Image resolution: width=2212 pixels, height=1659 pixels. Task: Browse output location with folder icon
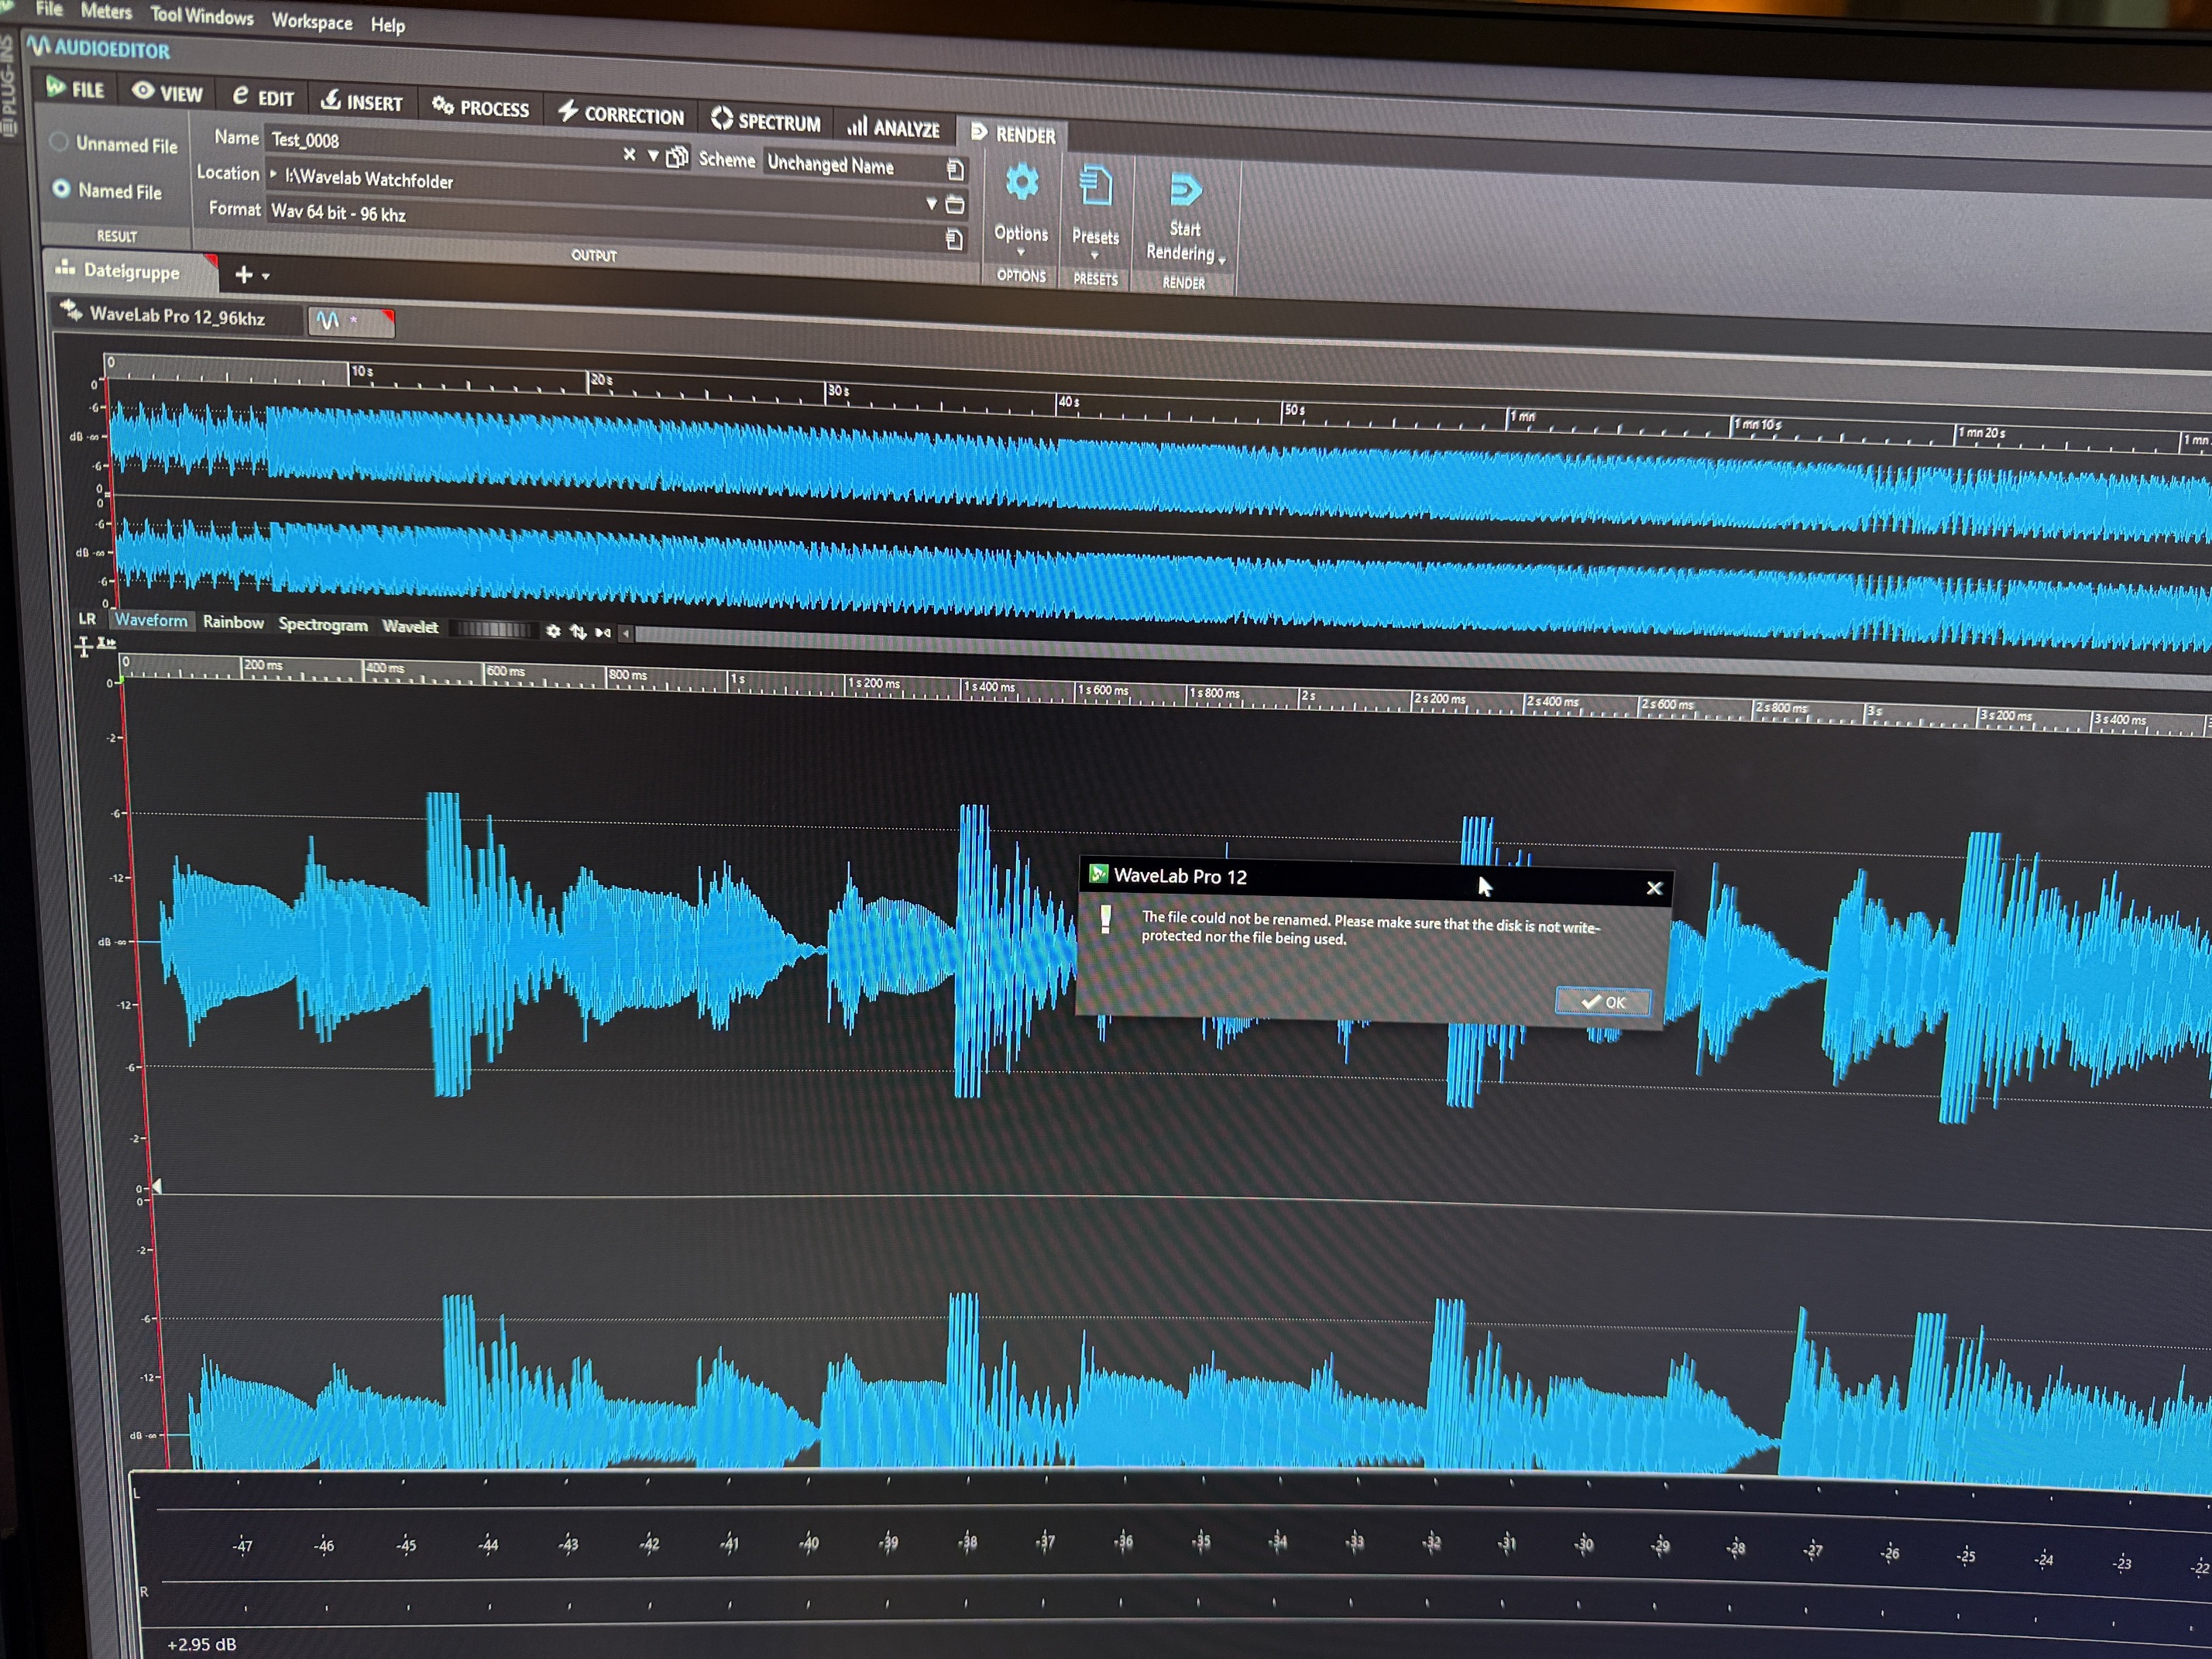(955, 205)
